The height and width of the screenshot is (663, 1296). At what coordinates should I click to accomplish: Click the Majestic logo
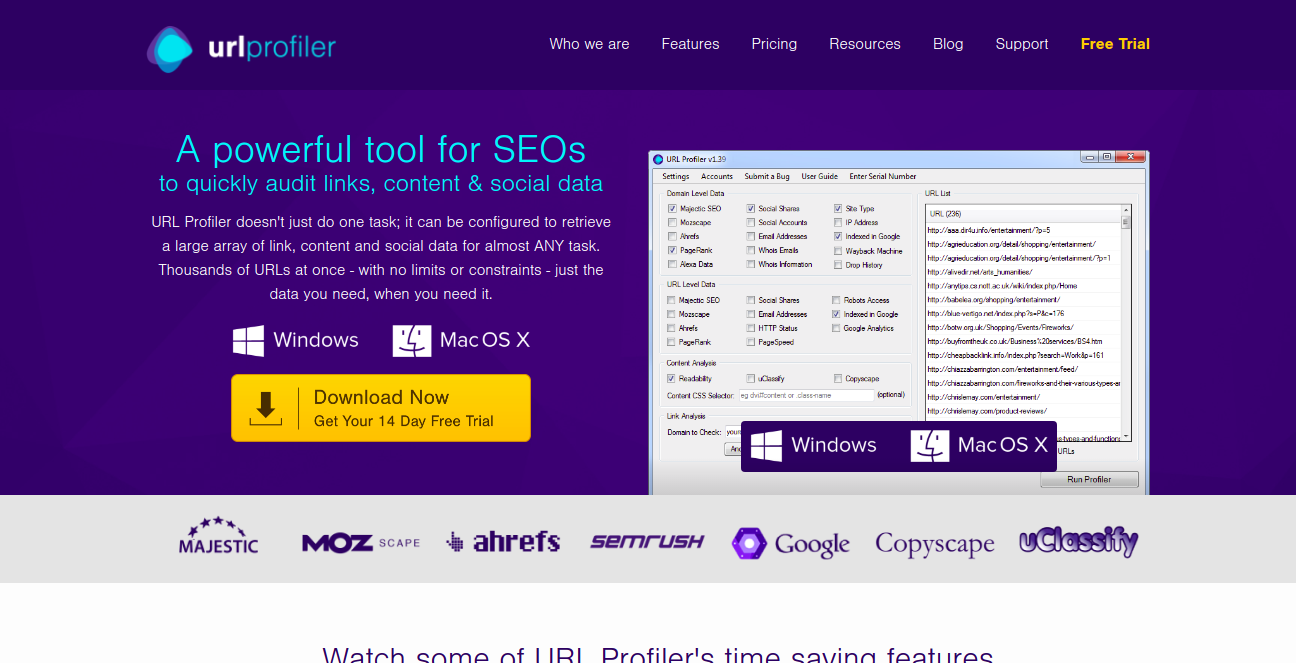pos(218,537)
